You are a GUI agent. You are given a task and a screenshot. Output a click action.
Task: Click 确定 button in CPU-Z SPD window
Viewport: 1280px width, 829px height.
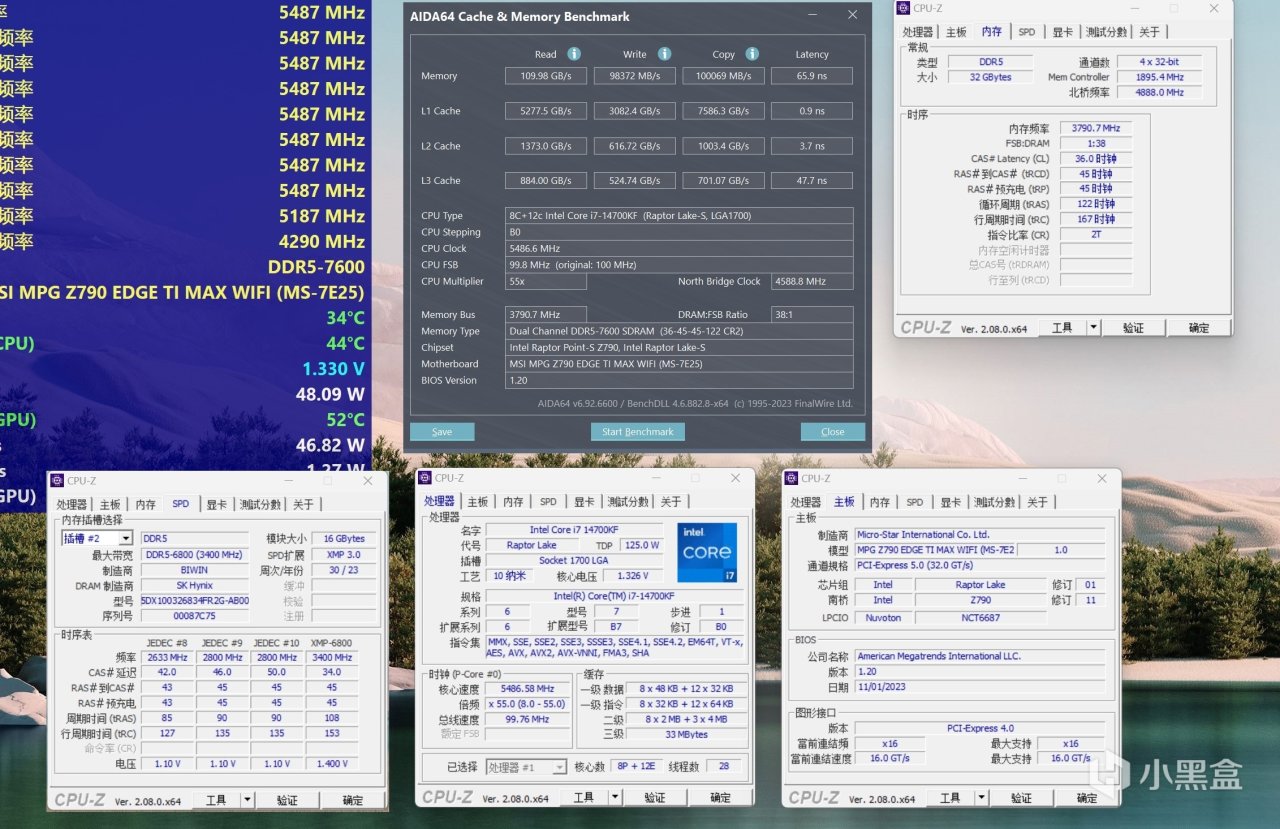[x=353, y=800]
